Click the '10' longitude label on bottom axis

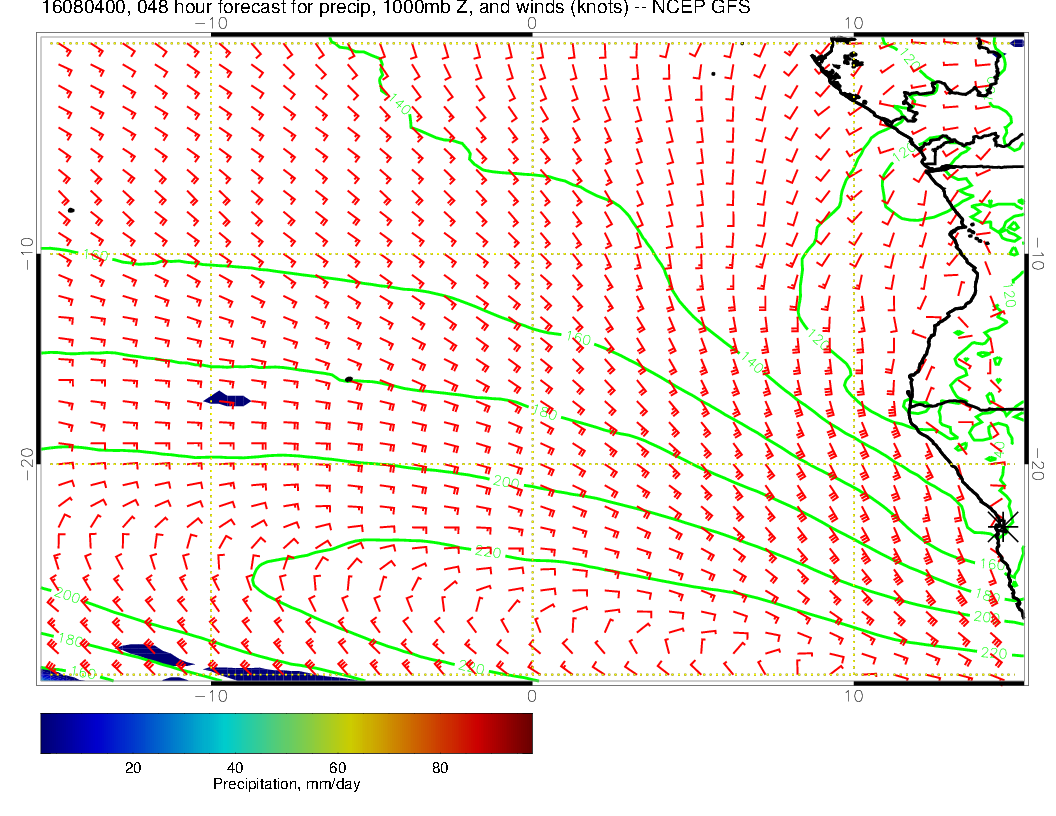click(x=853, y=696)
